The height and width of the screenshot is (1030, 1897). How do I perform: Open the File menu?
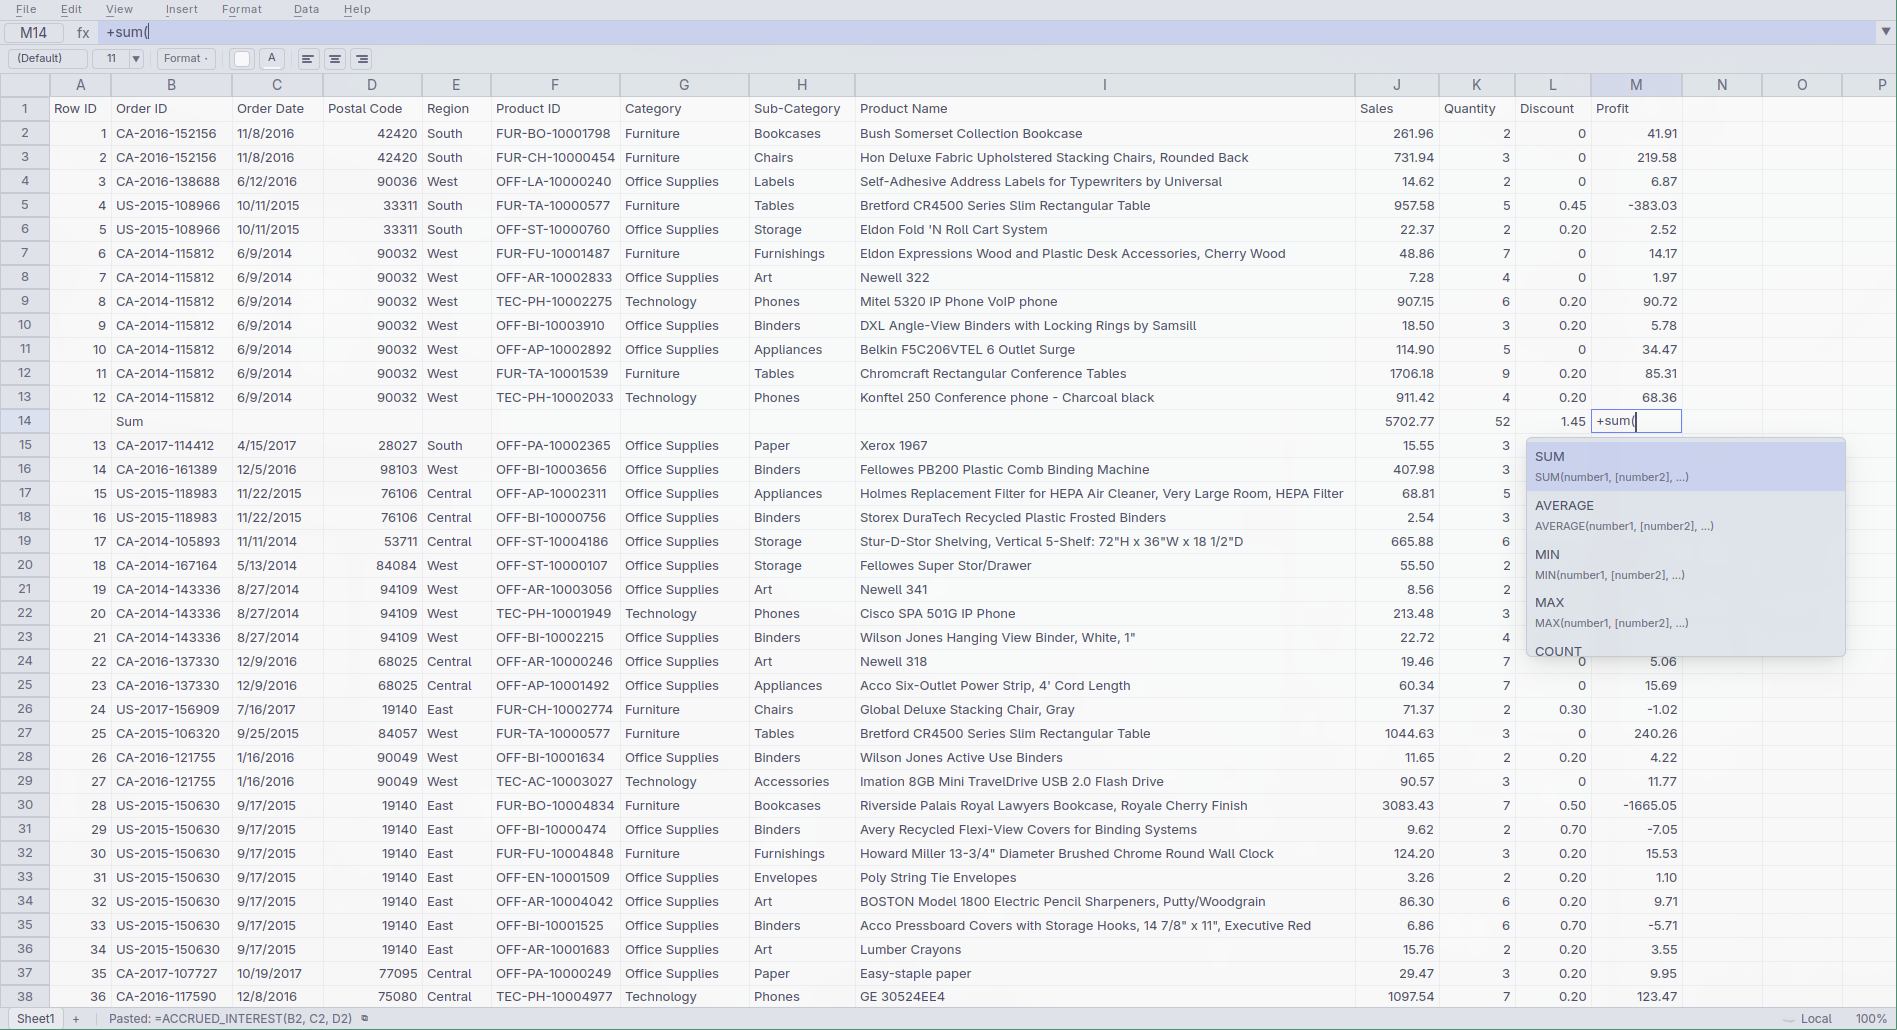(x=26, y=9)
